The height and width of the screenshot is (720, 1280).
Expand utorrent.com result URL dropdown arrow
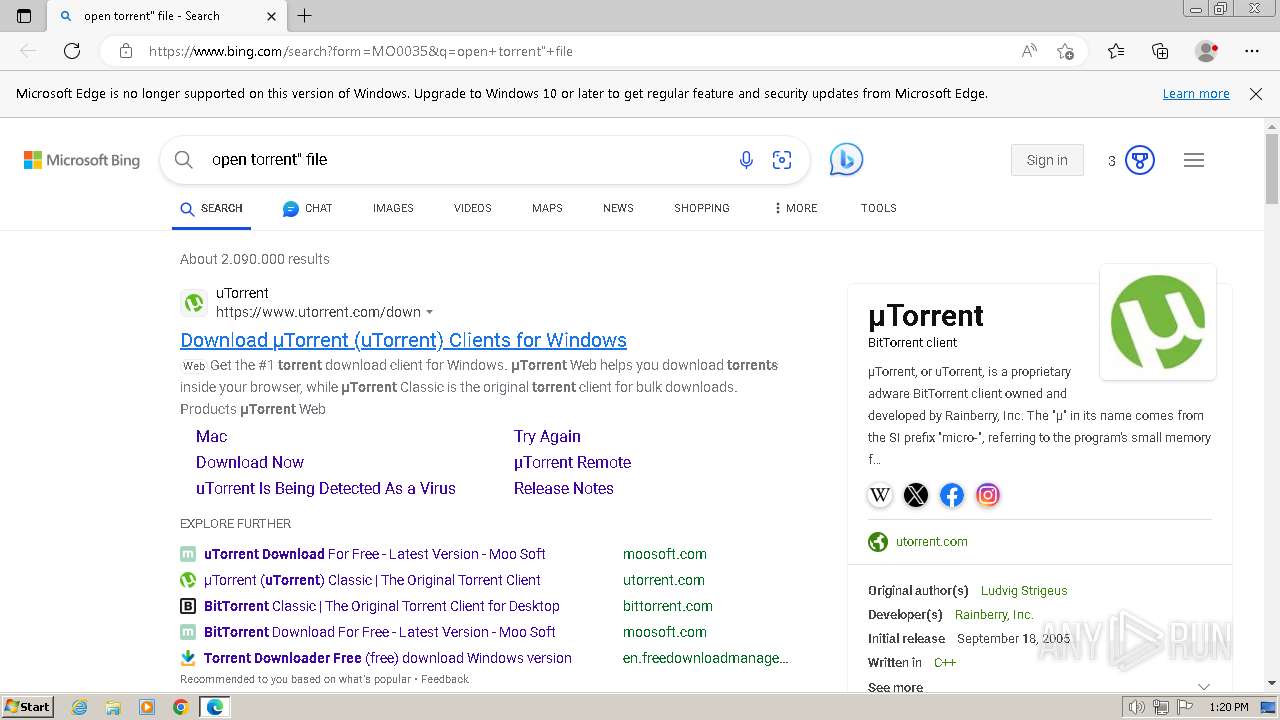[430, 312]
